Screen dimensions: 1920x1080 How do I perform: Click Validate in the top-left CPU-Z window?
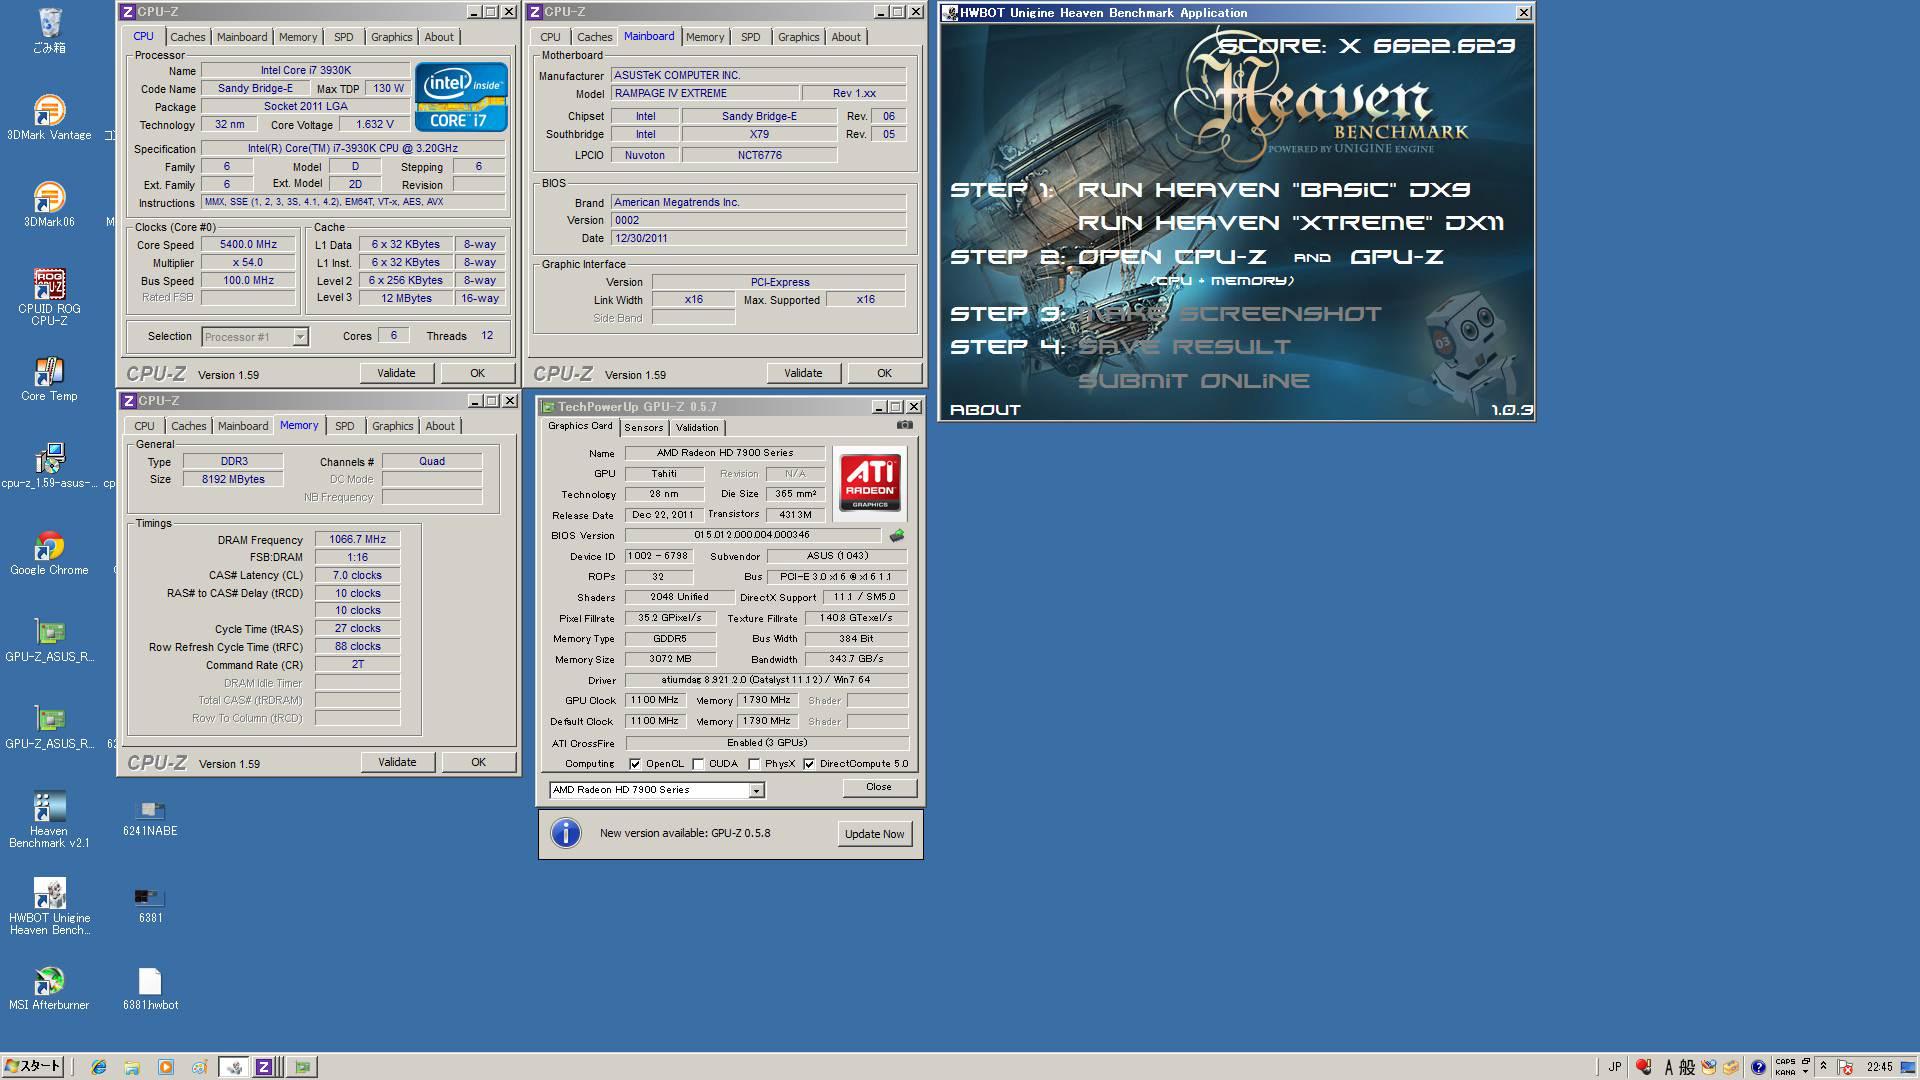click(396, 373)
